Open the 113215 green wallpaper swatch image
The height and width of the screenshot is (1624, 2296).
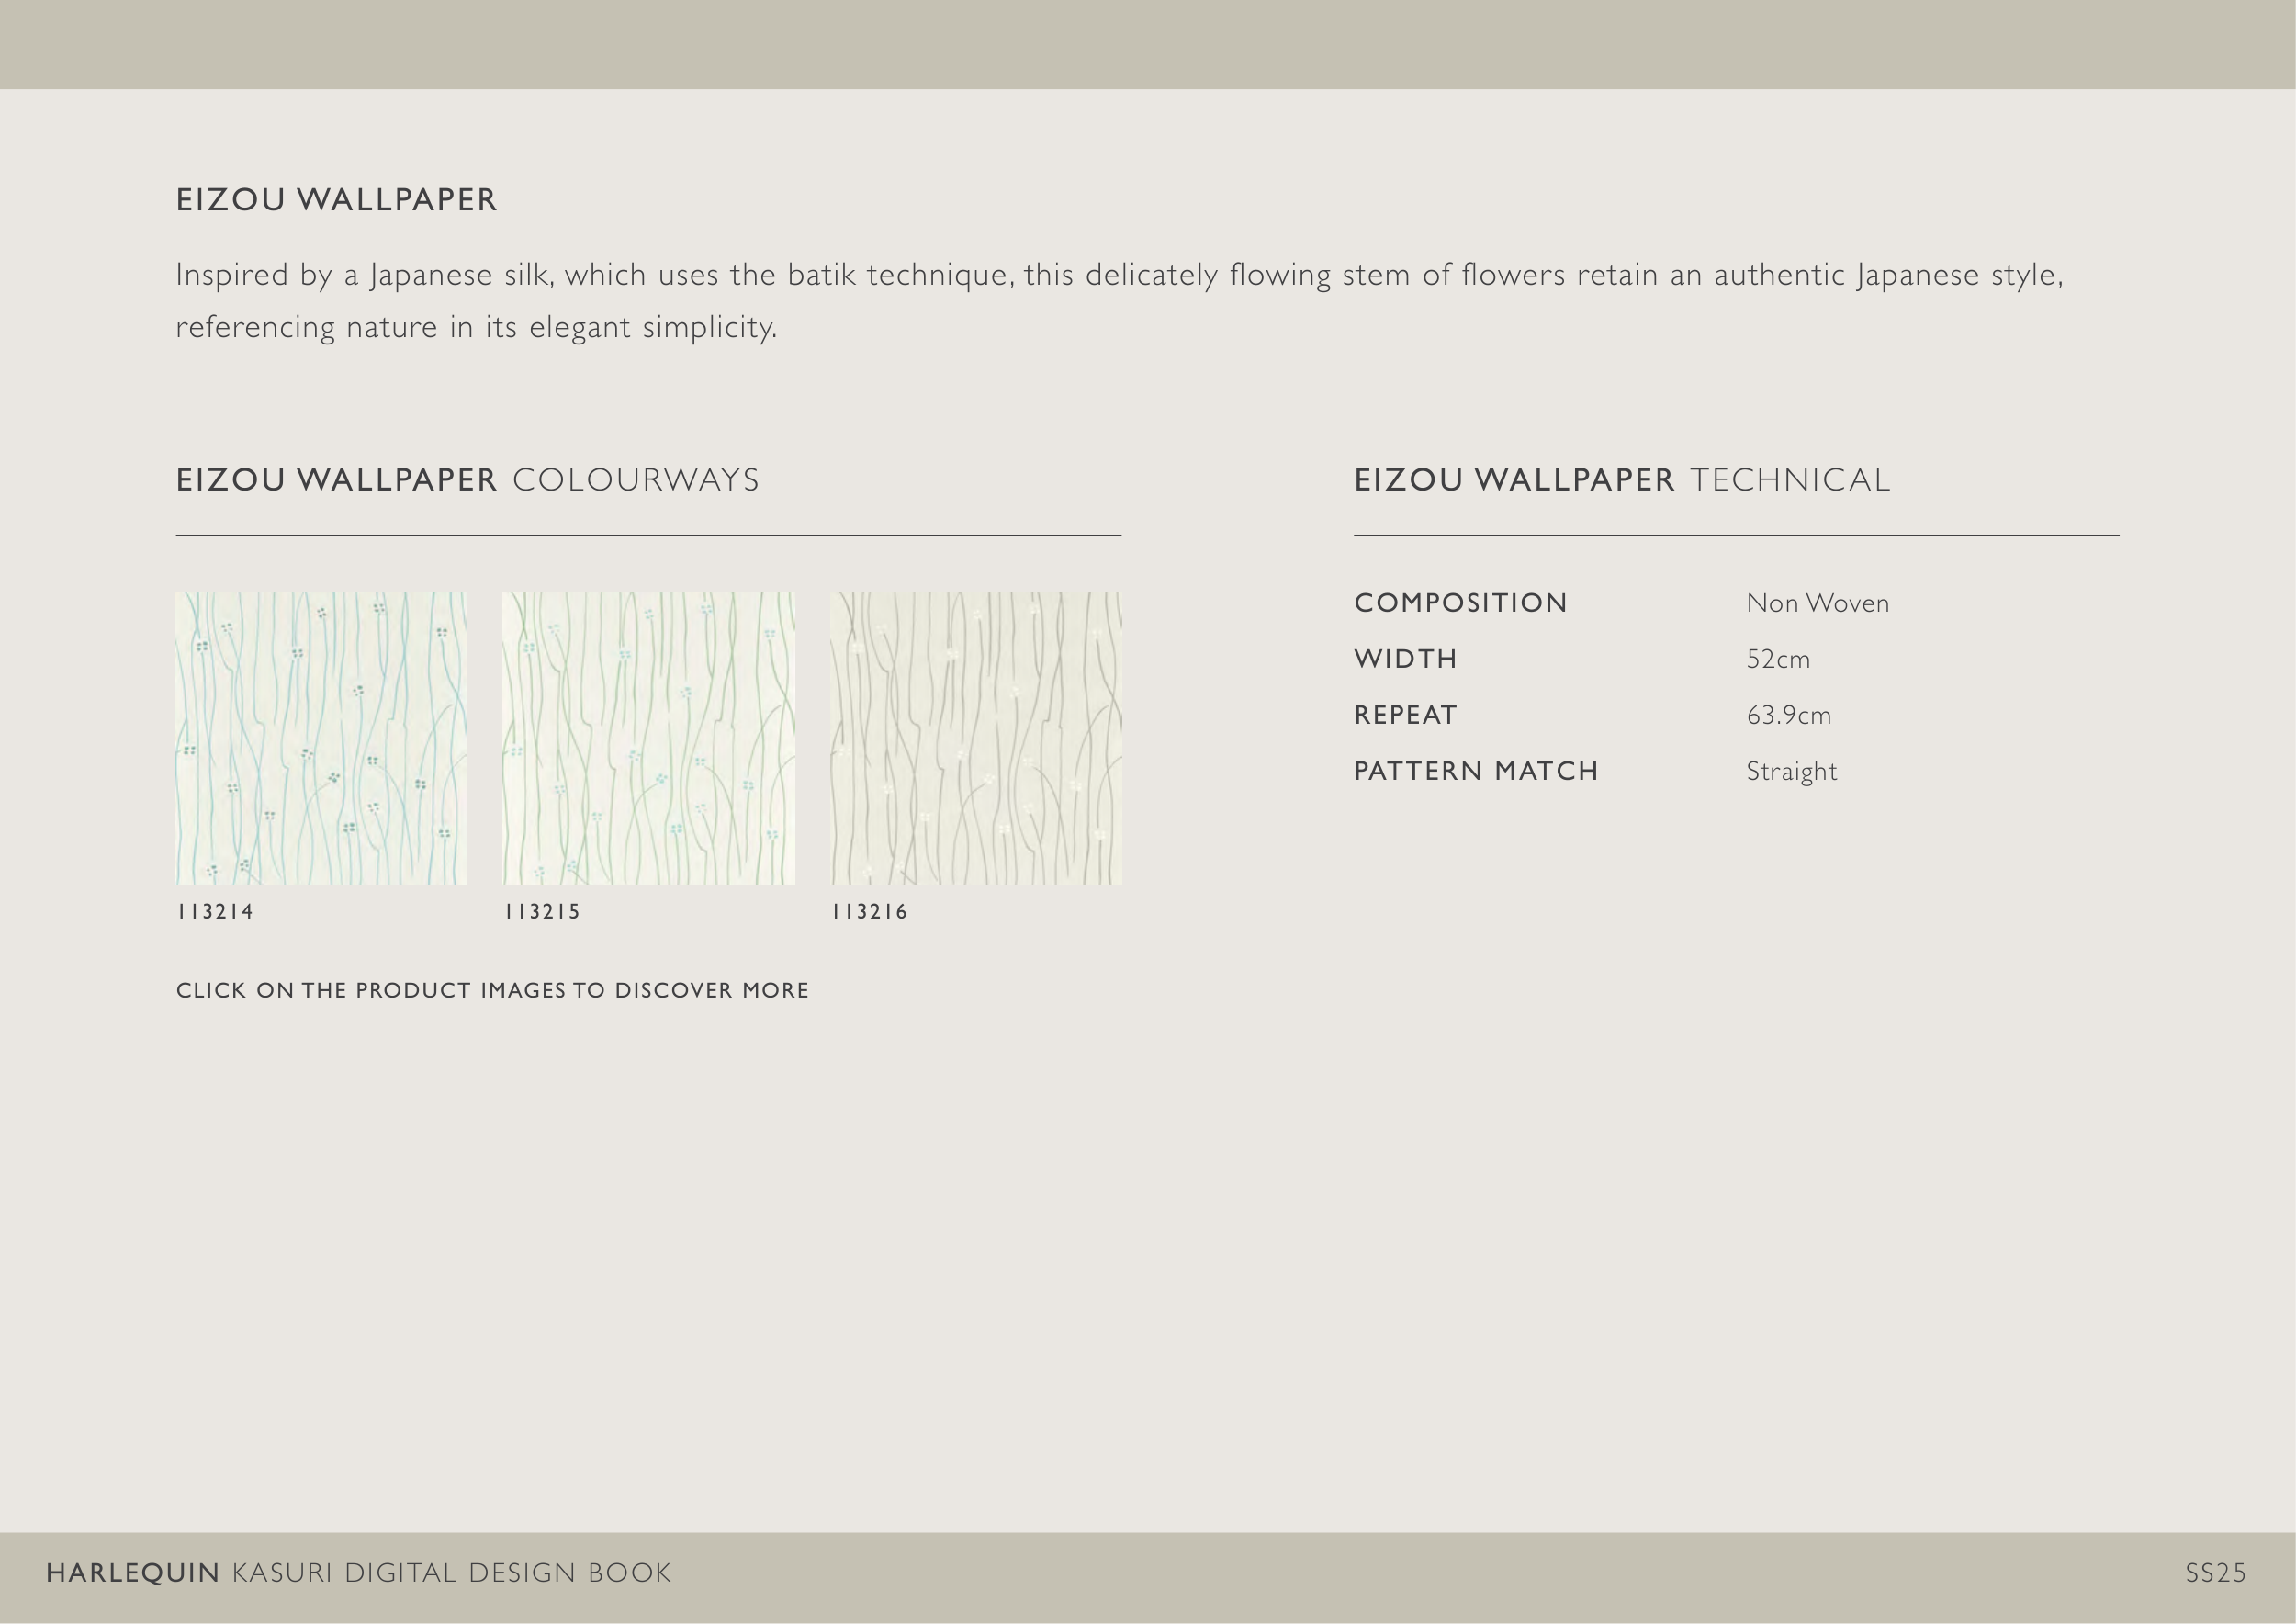648,738
